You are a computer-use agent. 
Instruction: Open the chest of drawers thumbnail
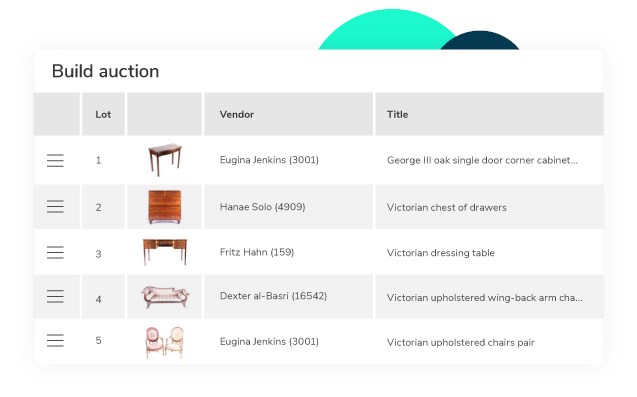pos(165,207)
